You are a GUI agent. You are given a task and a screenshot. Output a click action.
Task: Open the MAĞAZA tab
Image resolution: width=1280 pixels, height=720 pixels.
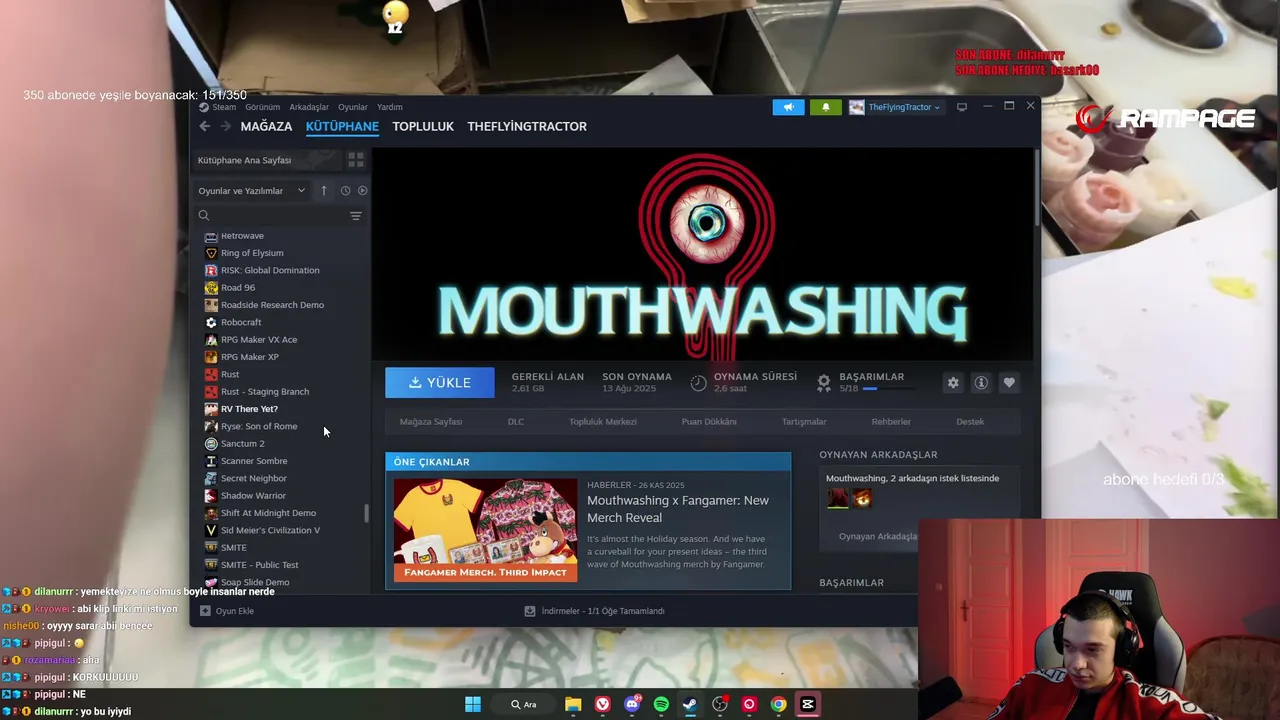tap(266, 126)
